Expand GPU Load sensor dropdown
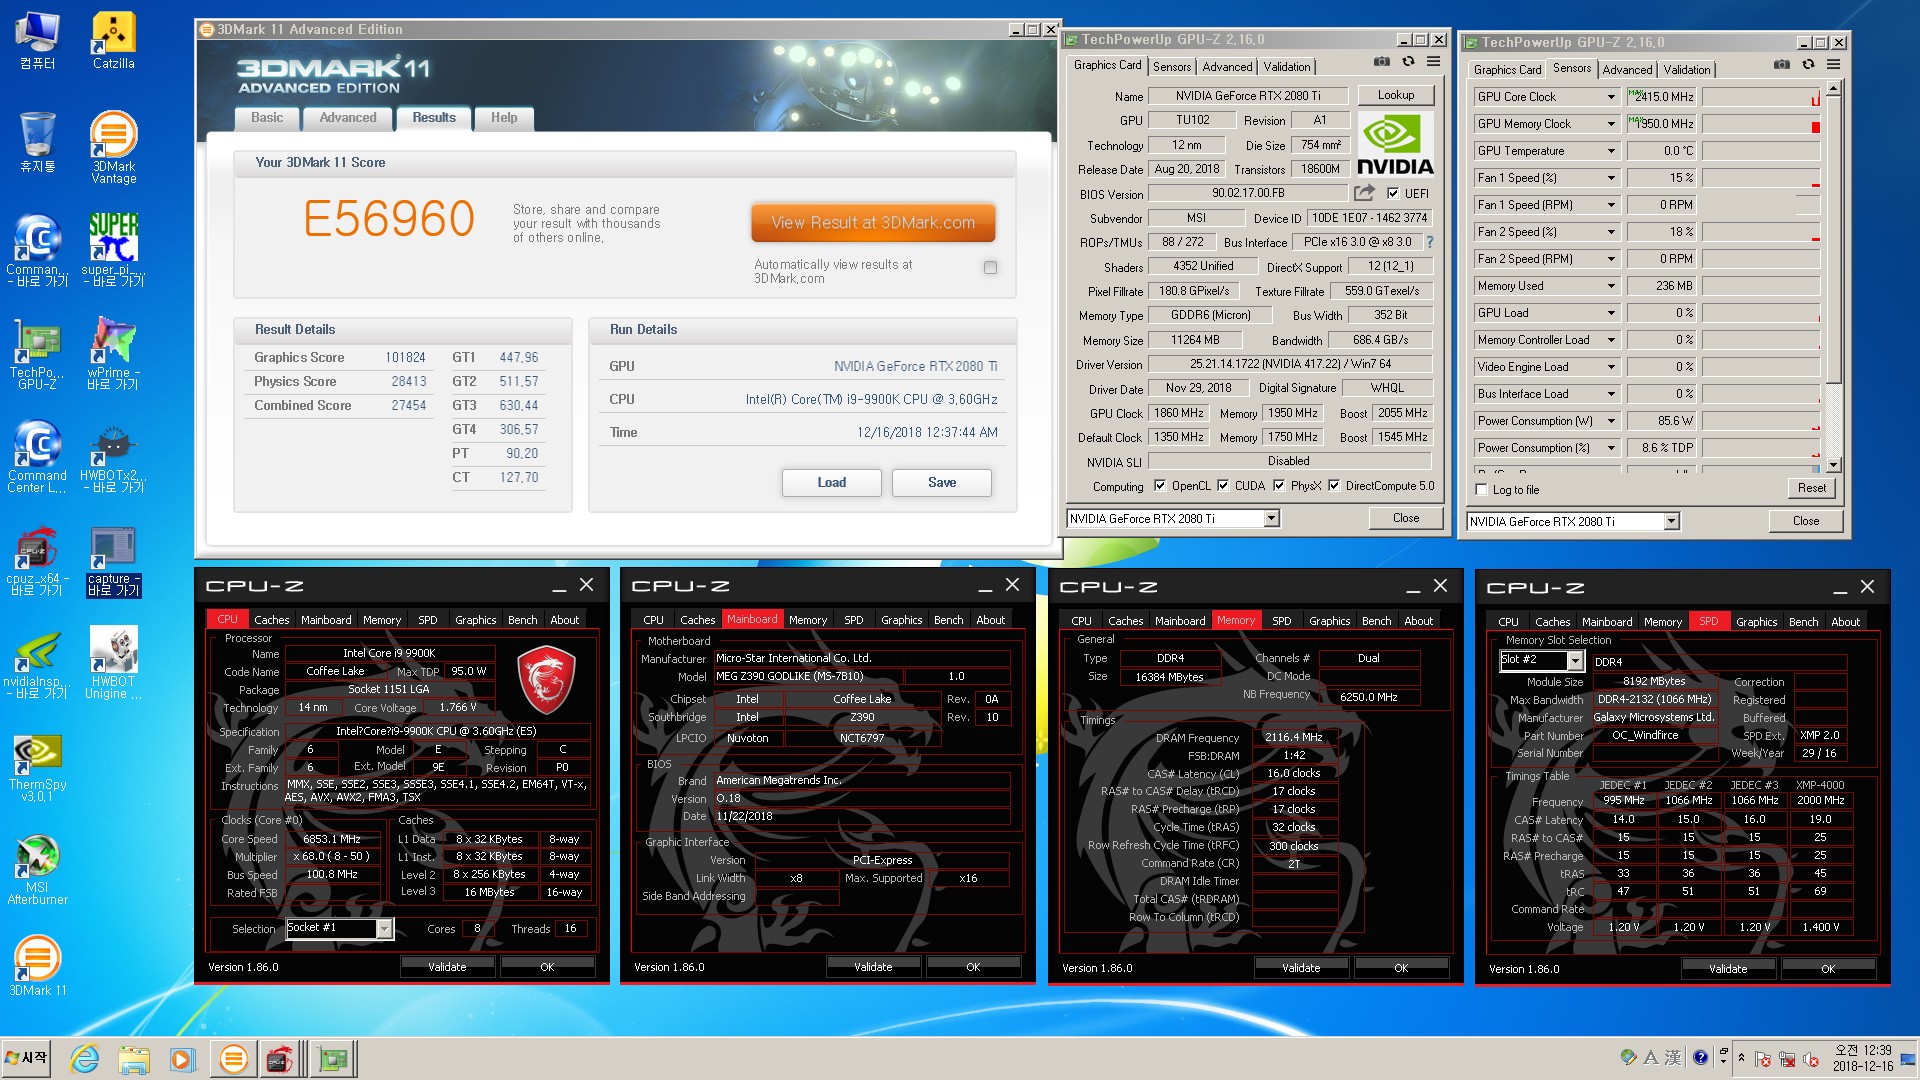This screenshot has width=1920, height=1080. point(1611,313)
